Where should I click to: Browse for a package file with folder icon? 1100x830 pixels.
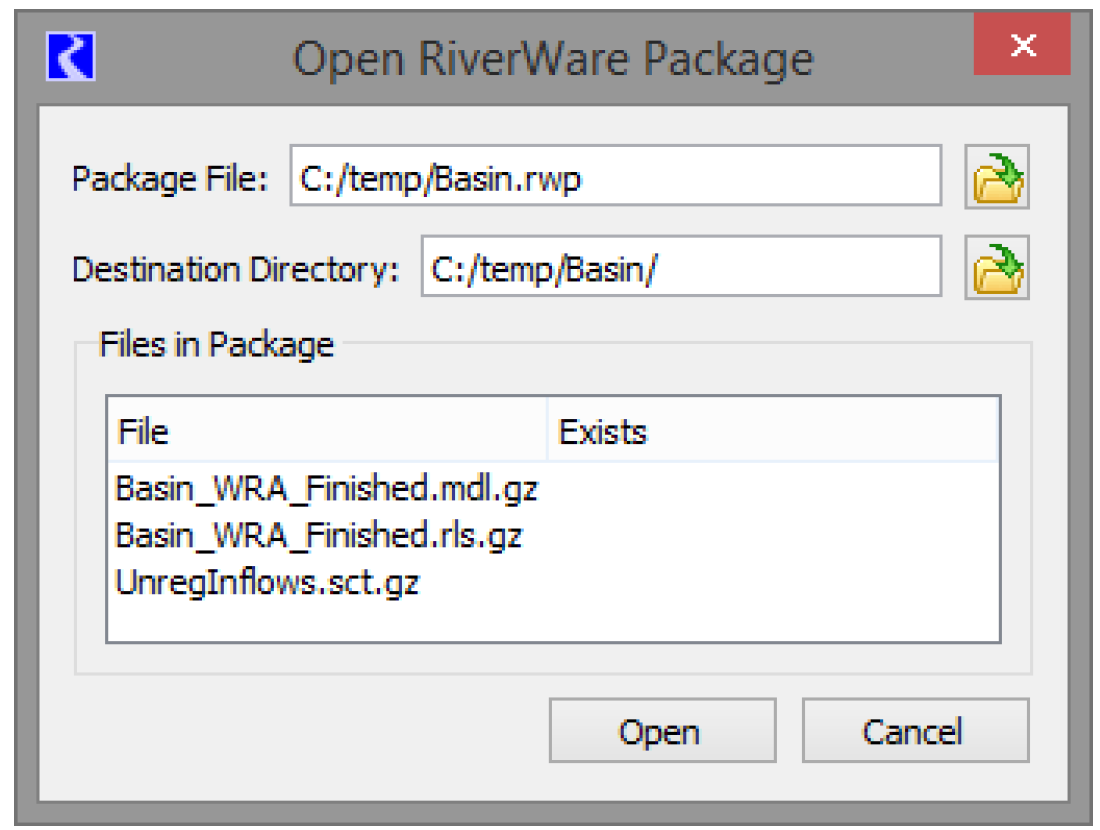pos(996,178)
